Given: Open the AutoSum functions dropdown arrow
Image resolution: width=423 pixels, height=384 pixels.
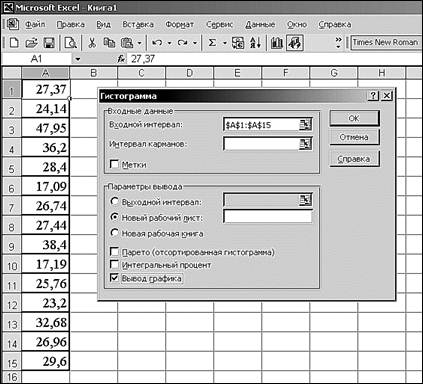Looking at the screenshot, I should pos(225,43).
